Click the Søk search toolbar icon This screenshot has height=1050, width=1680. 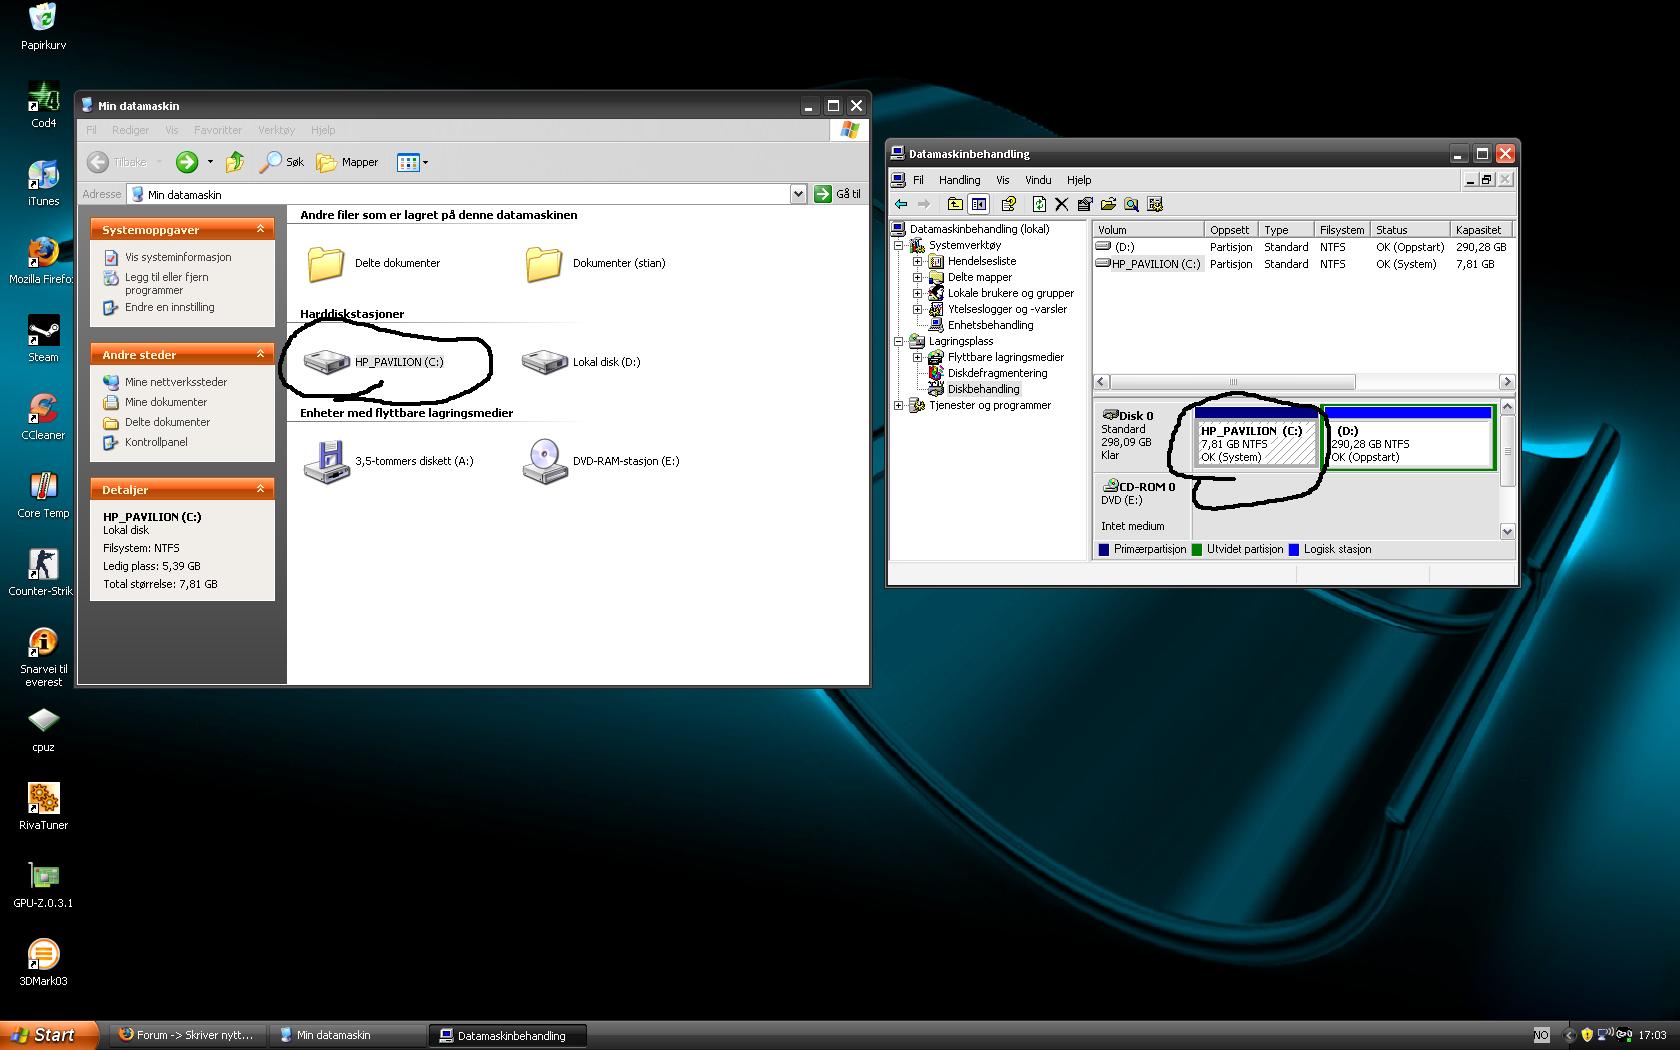tap(281, 162)
